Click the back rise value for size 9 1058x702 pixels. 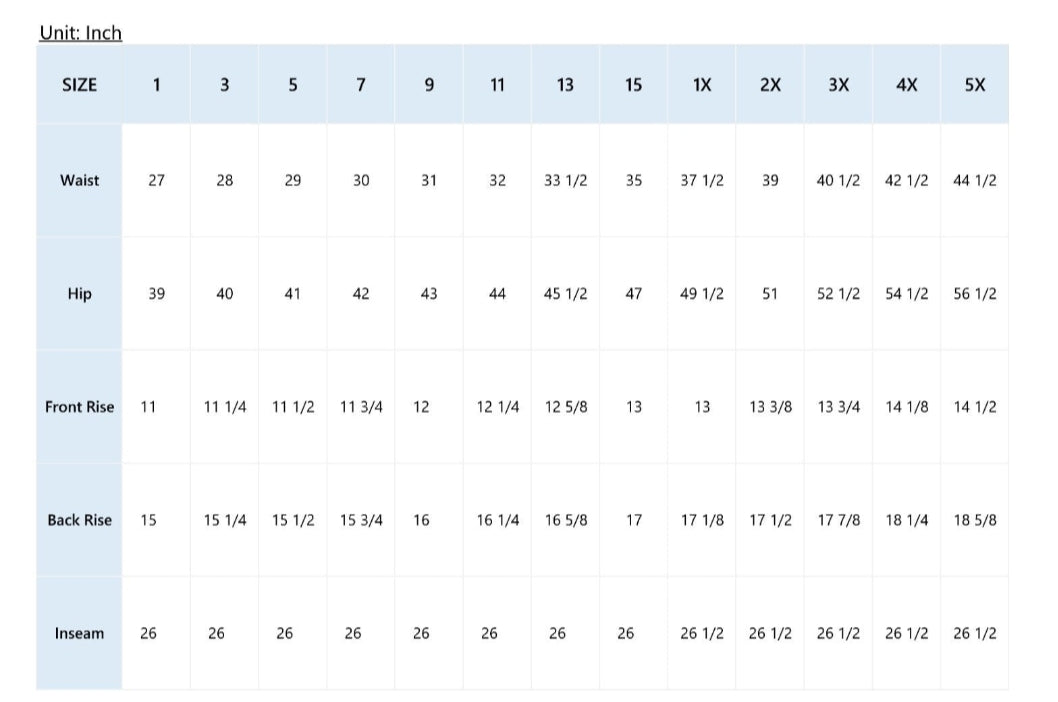(x=422, y=520)
